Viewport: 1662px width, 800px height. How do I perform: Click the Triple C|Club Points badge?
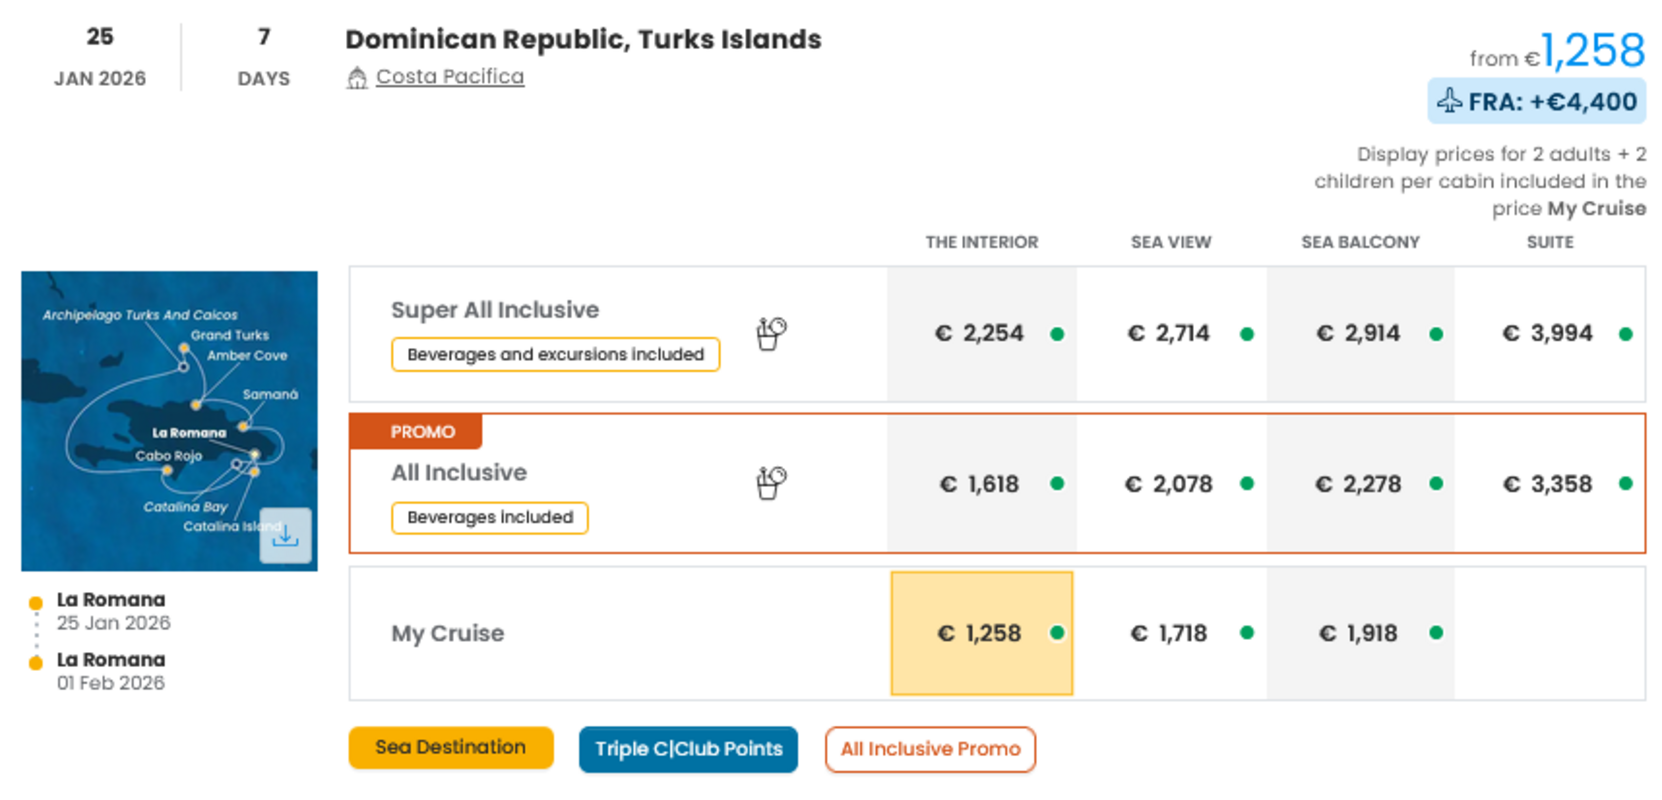[x=688, y=749]
